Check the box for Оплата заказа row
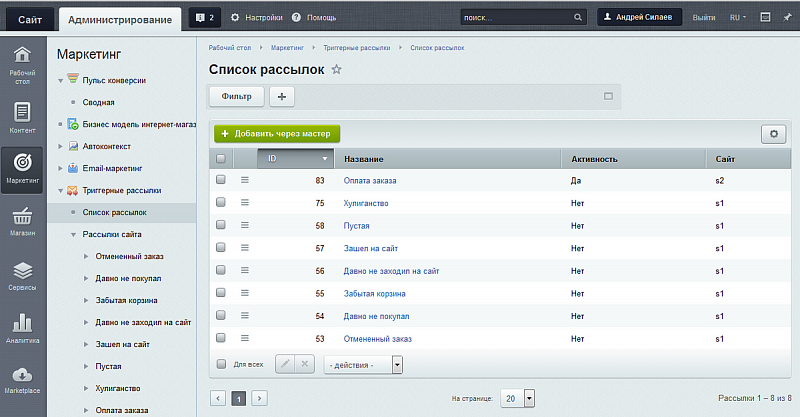 (221, 180)
